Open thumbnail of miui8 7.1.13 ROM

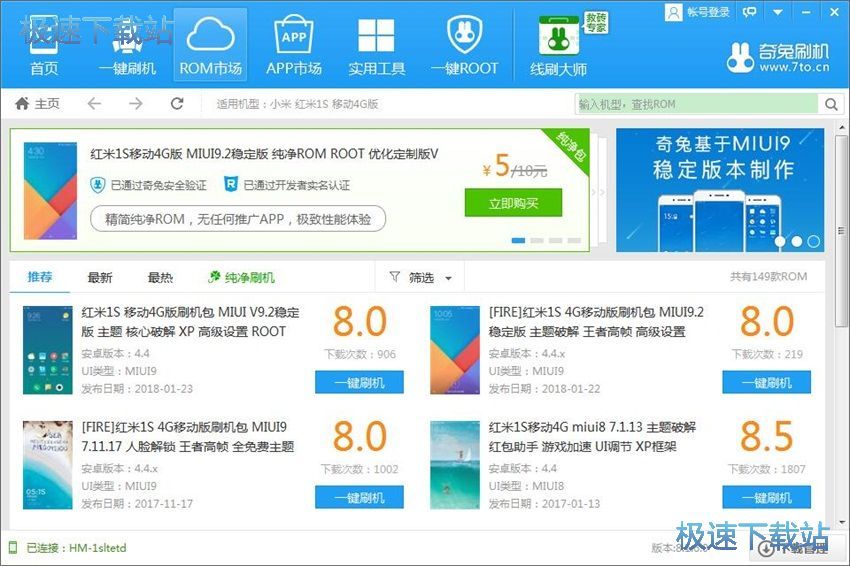[455, 465]
